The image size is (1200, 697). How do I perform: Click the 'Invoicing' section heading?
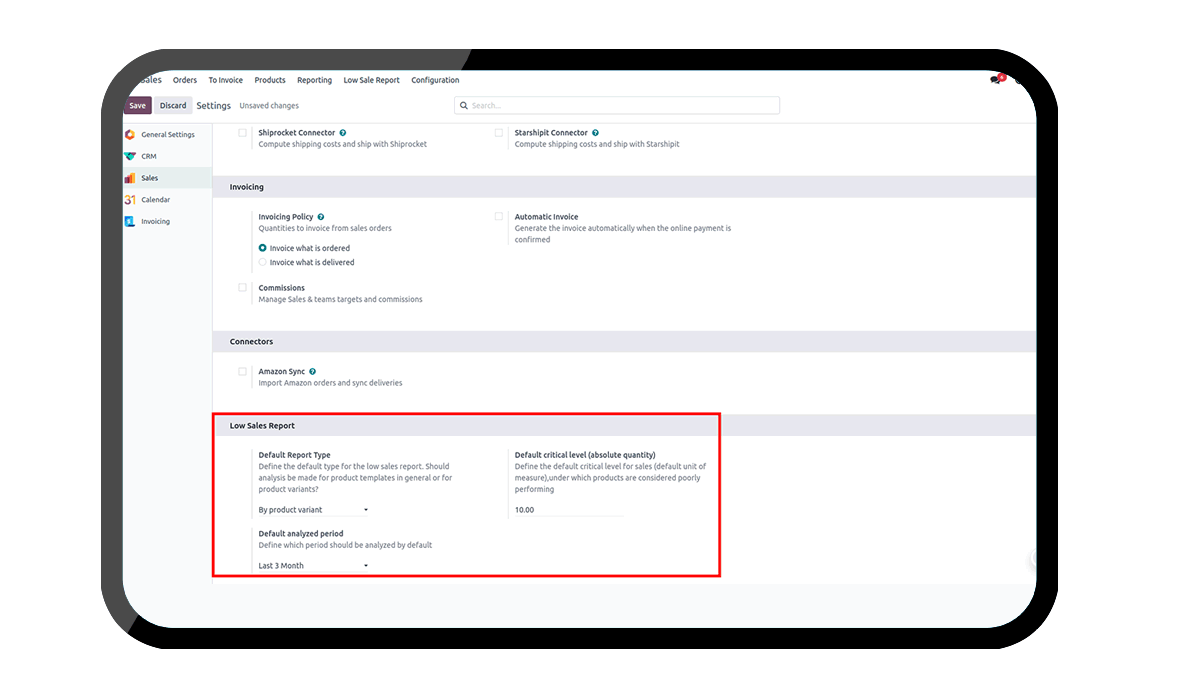(247, 187)
